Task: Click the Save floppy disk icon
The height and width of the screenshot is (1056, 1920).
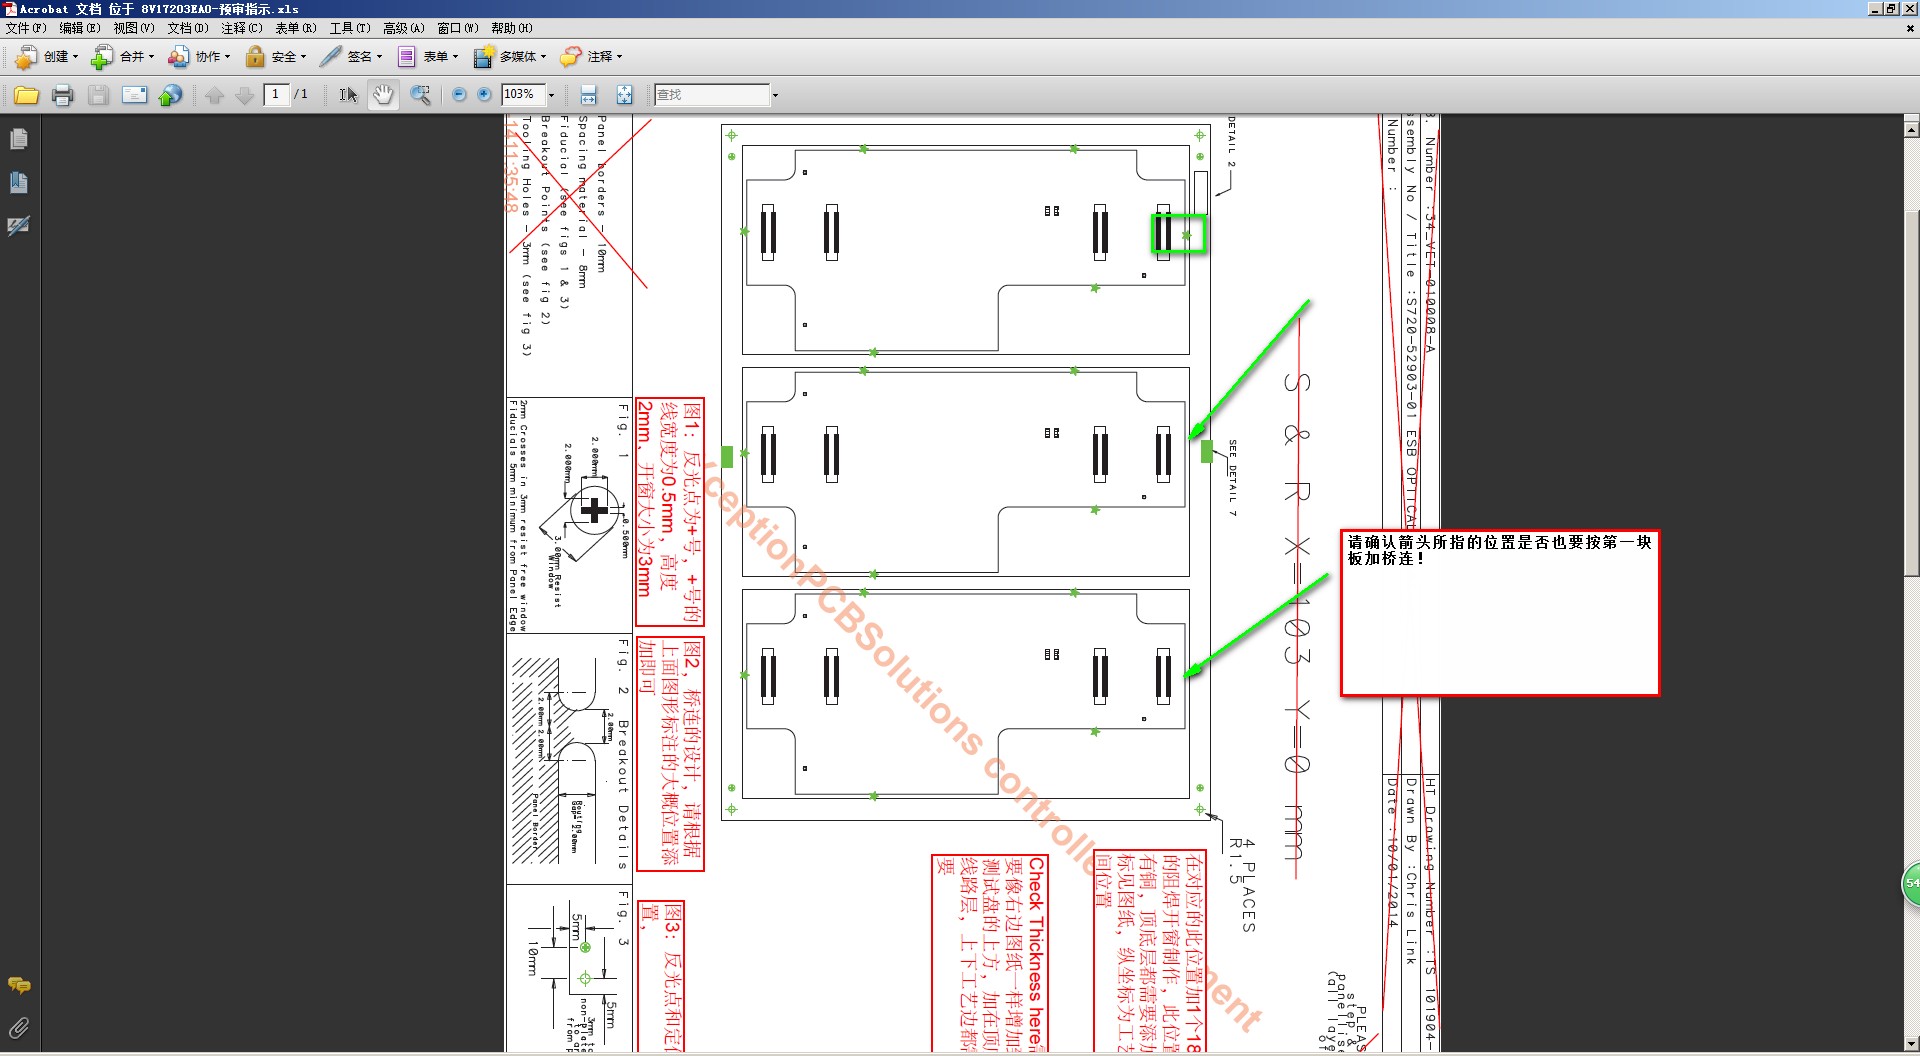Action: 98,95
